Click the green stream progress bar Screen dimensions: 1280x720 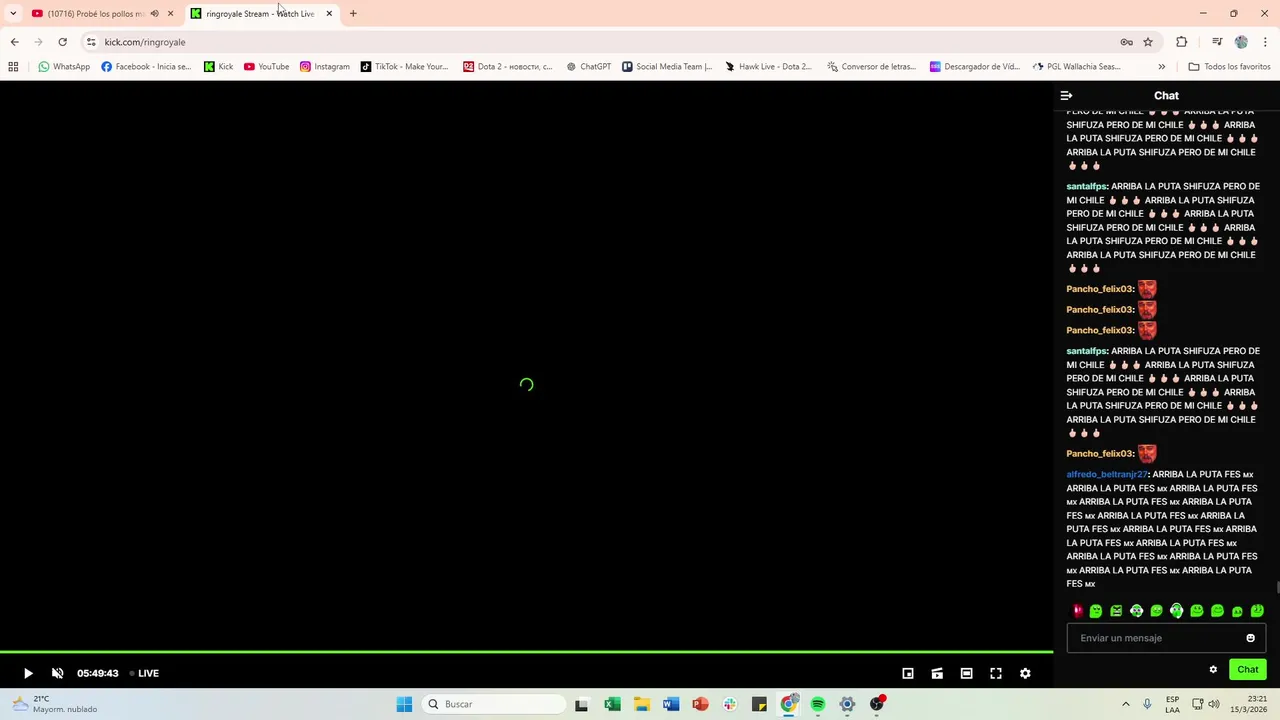526,652
